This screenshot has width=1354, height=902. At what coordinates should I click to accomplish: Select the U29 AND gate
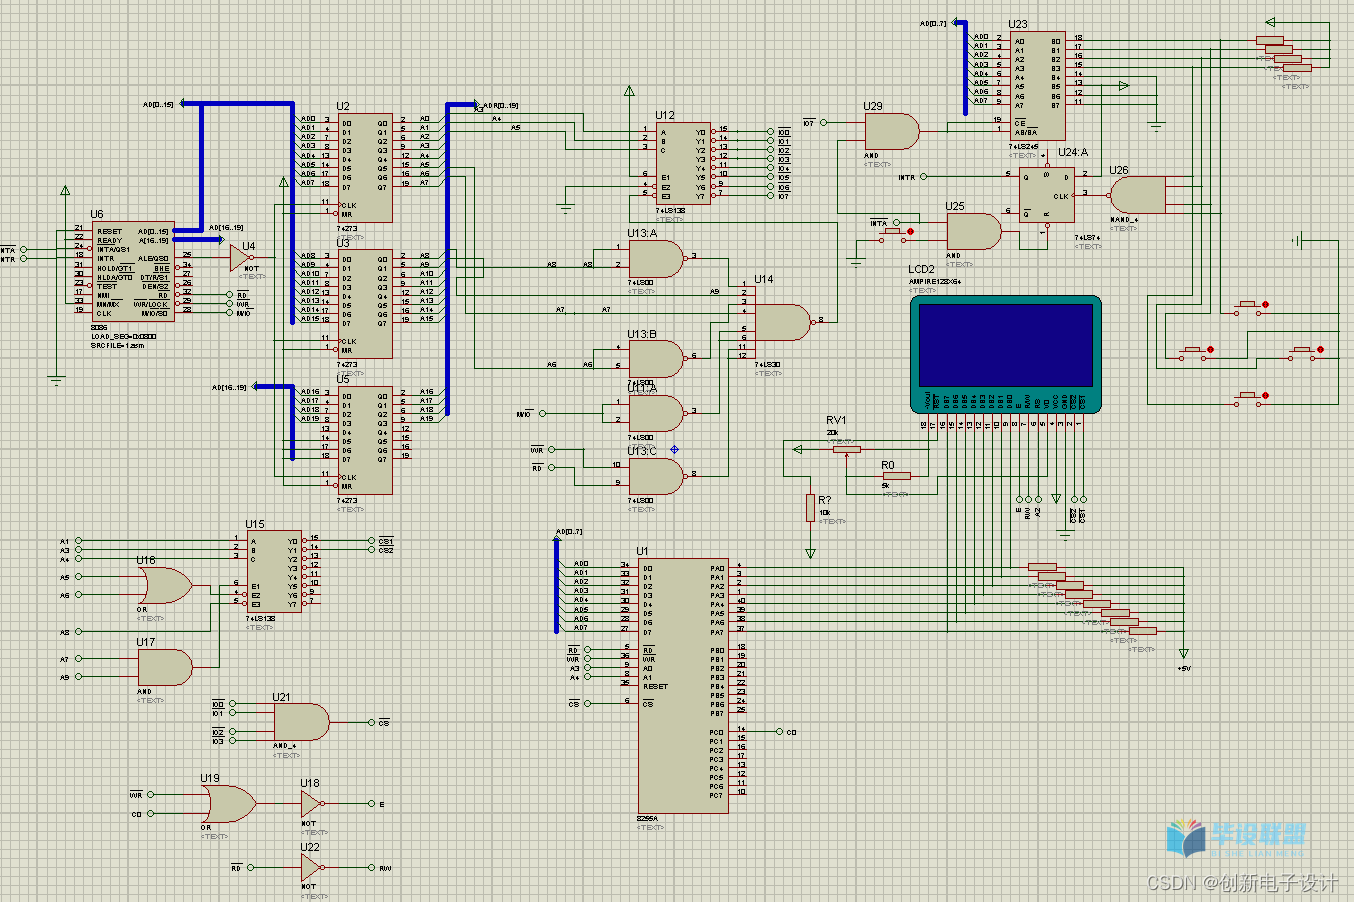coord(892,131)
